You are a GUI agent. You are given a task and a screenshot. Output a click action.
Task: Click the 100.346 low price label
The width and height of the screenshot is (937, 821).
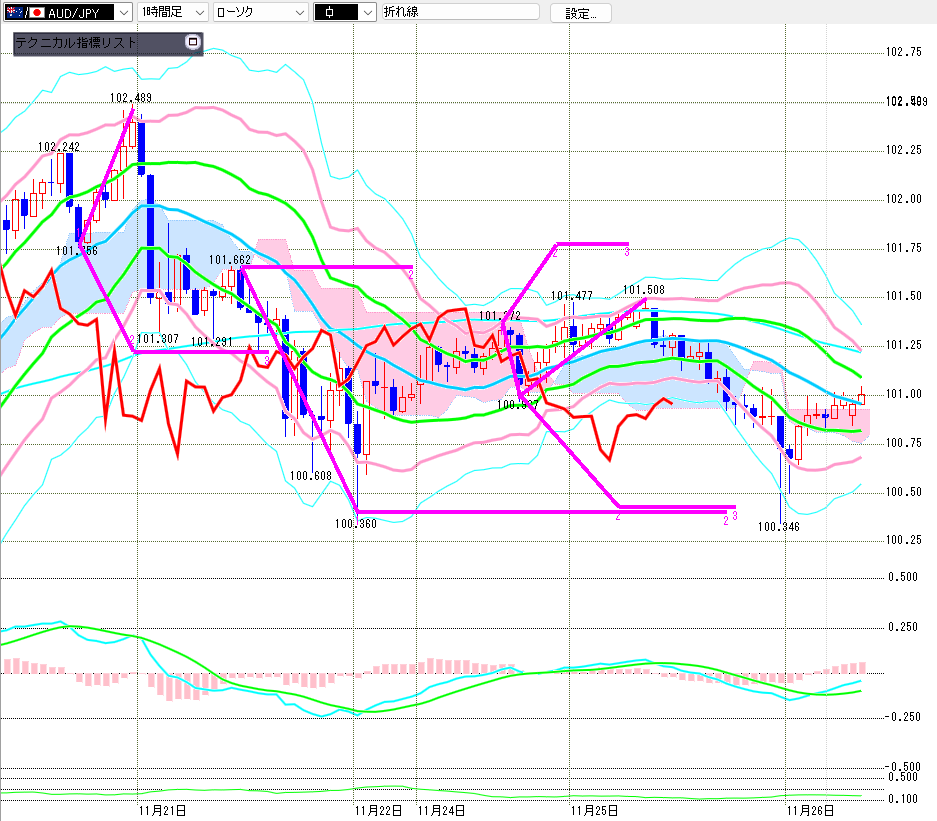coord(780,525)
